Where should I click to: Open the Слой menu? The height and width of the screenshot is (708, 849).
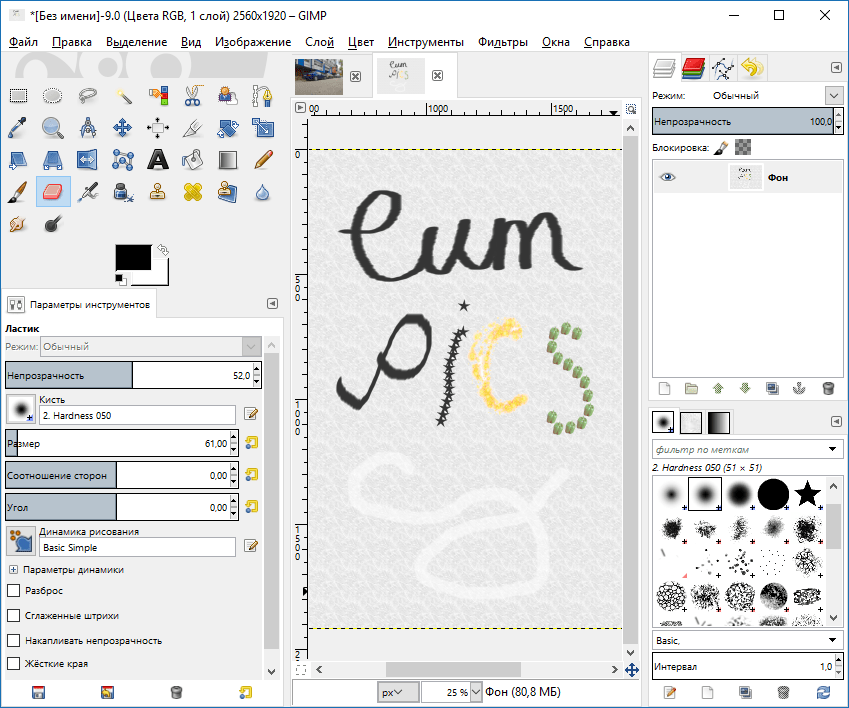click(x=319, y=42)
